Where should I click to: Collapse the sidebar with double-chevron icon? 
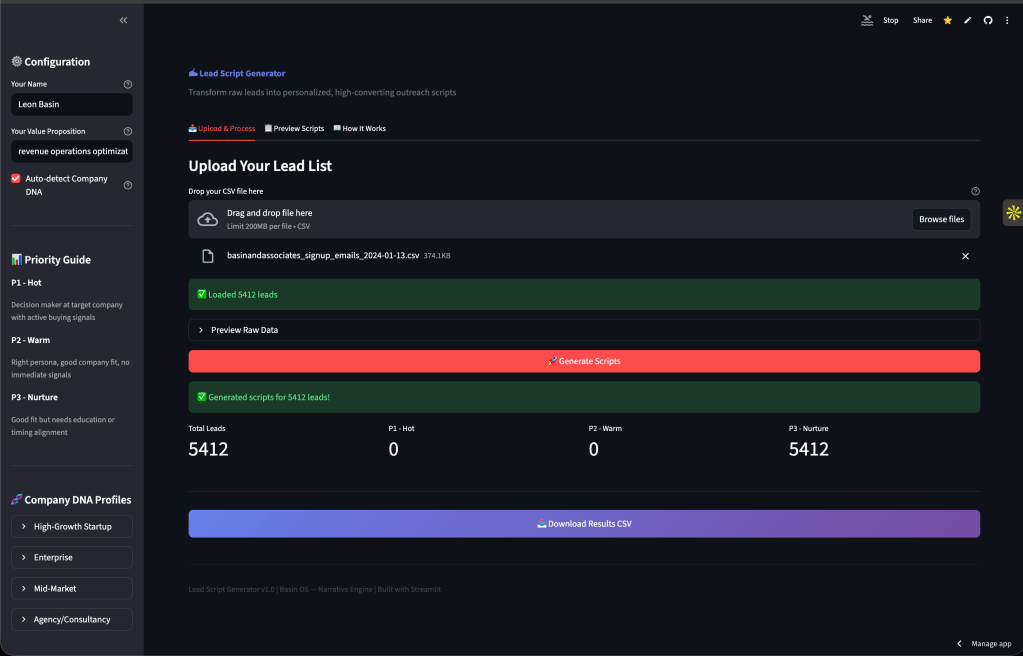pyautogui.click(x=123, y=20)
